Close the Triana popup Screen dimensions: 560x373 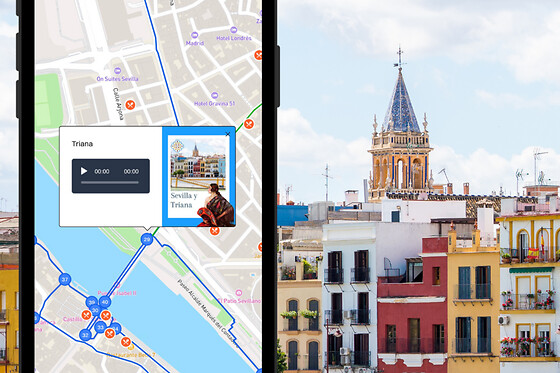228,134
